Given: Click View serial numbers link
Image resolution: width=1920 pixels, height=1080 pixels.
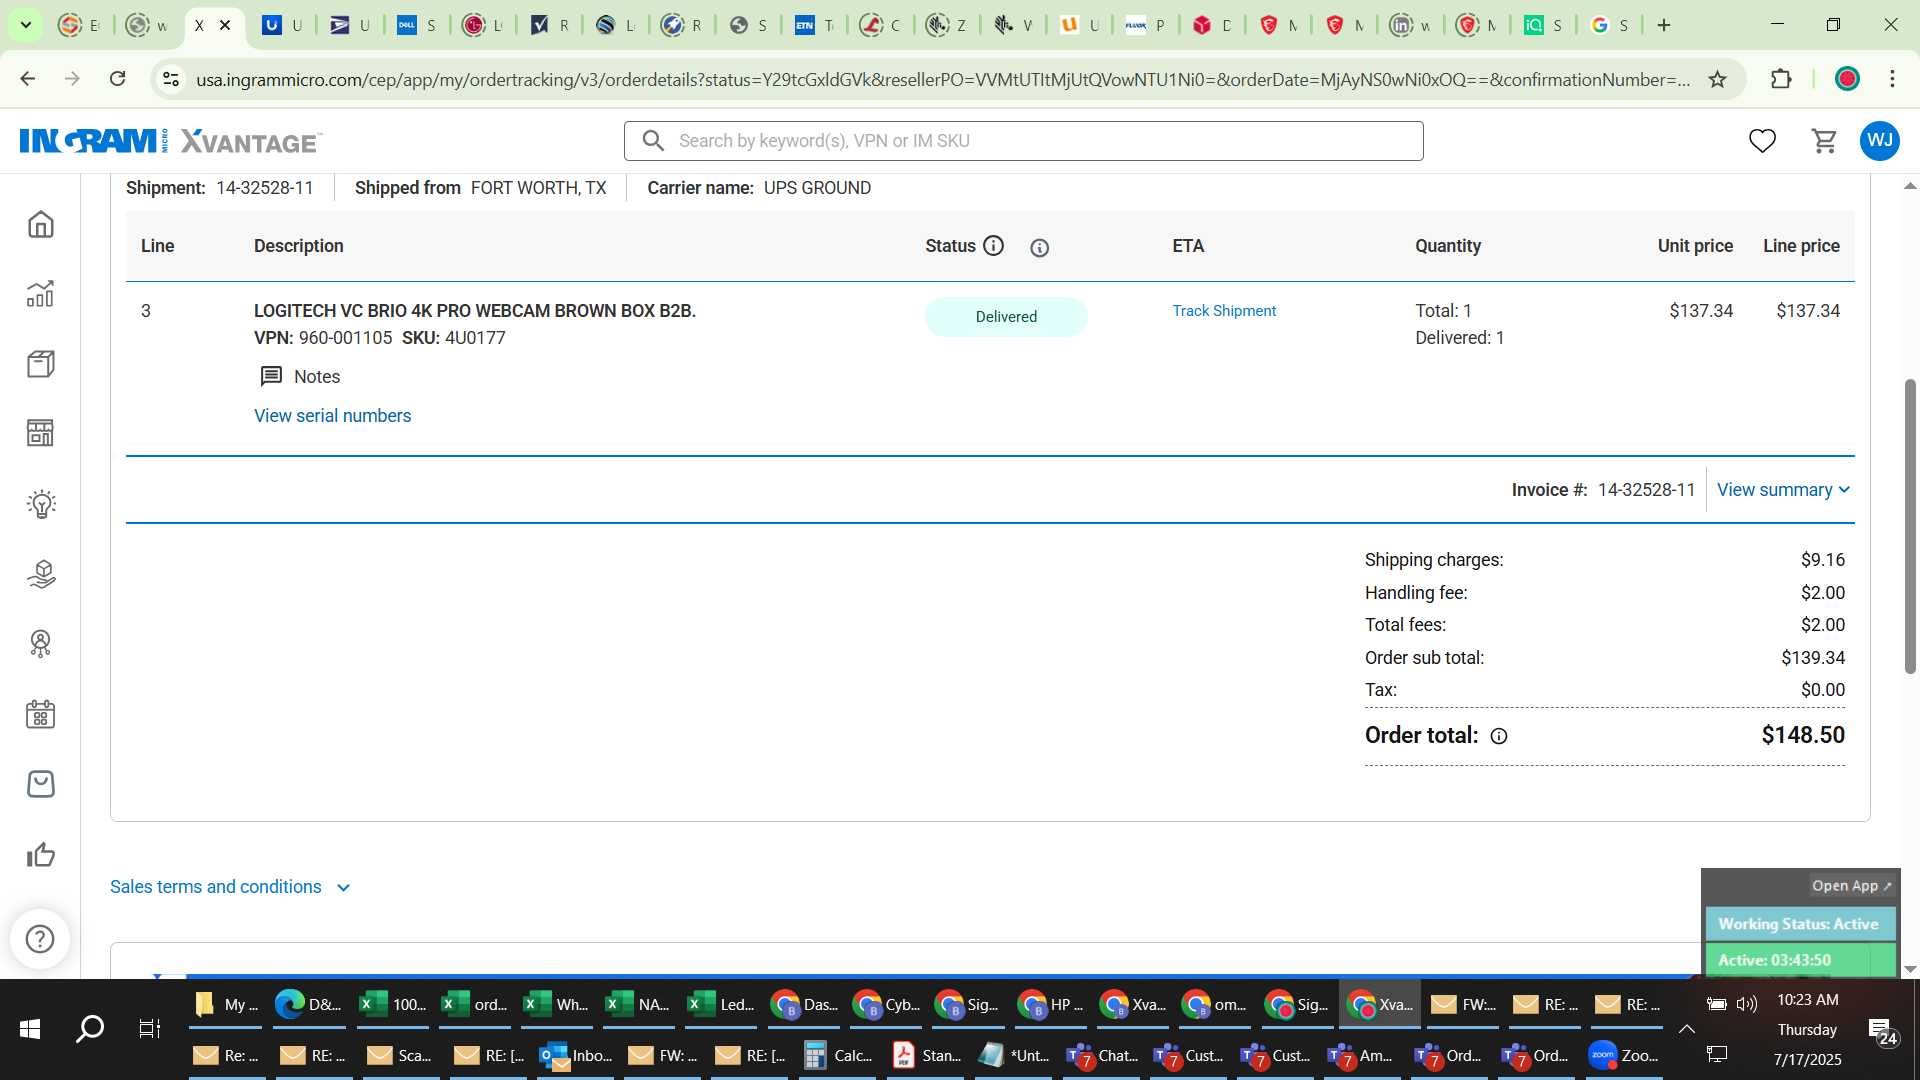Looking at the screenshot, I should point(332,416).
